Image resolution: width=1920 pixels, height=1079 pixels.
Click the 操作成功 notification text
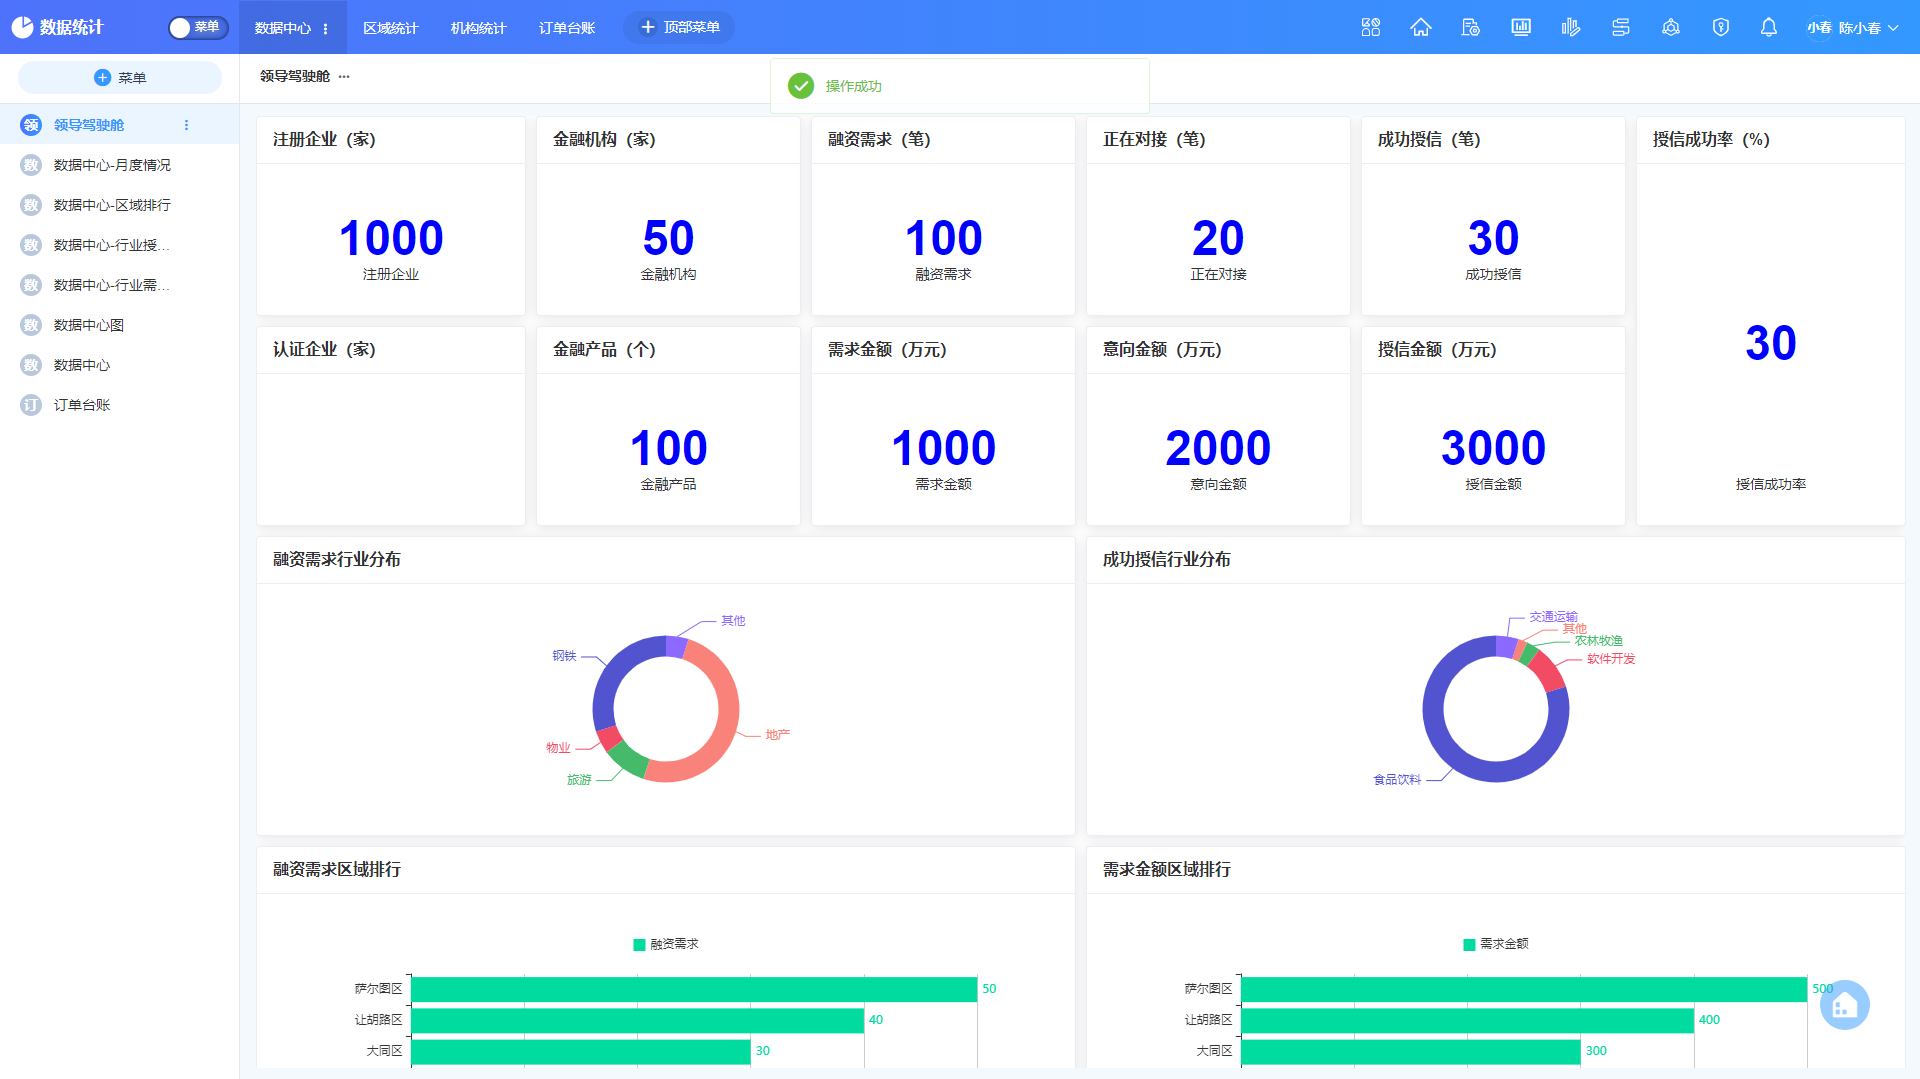[854, 86]
